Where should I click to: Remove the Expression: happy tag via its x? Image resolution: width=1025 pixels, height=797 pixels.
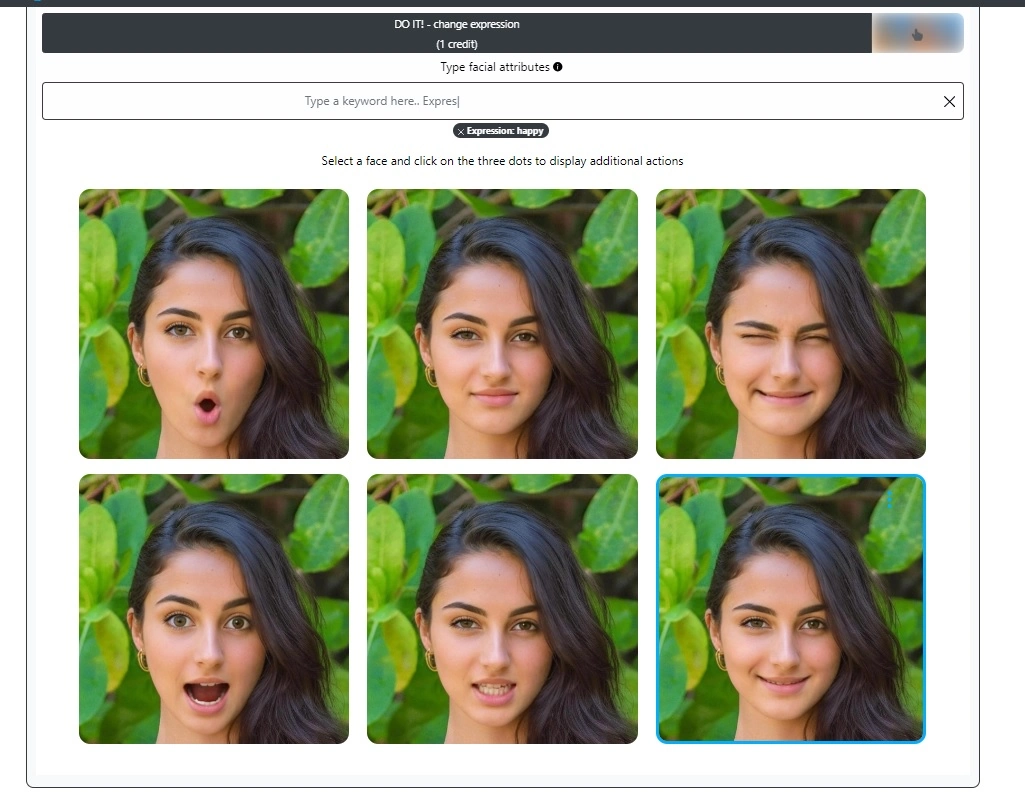click(x=460, y=131)
